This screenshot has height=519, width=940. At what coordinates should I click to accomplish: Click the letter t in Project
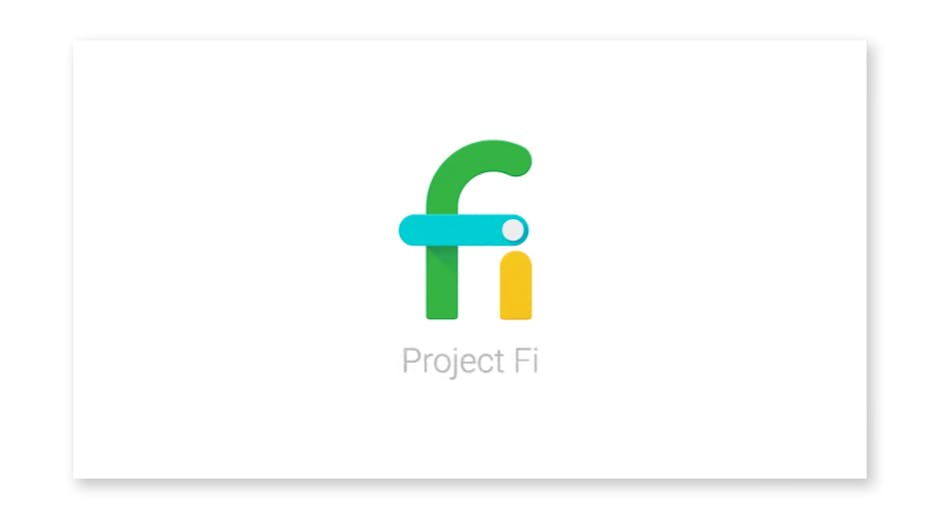click(499, 362)
